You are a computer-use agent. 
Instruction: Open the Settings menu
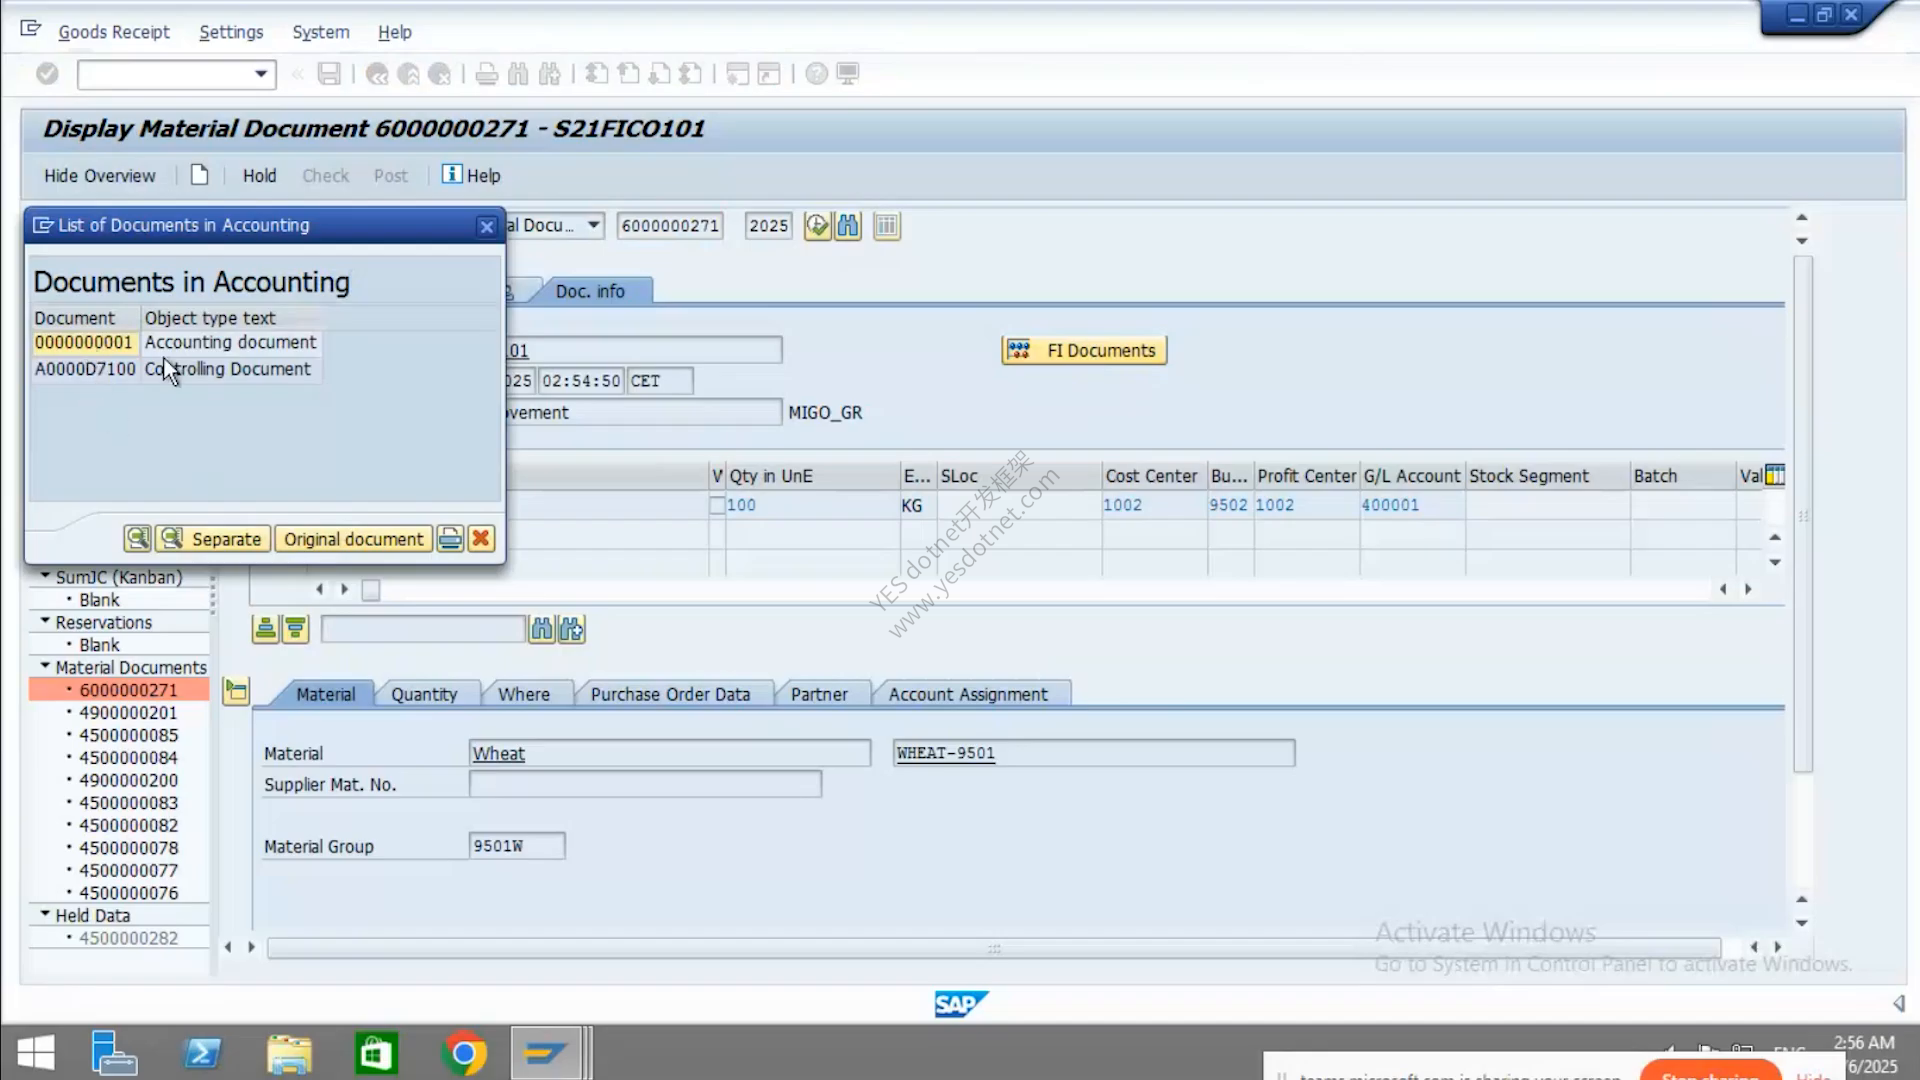point(231,32)
